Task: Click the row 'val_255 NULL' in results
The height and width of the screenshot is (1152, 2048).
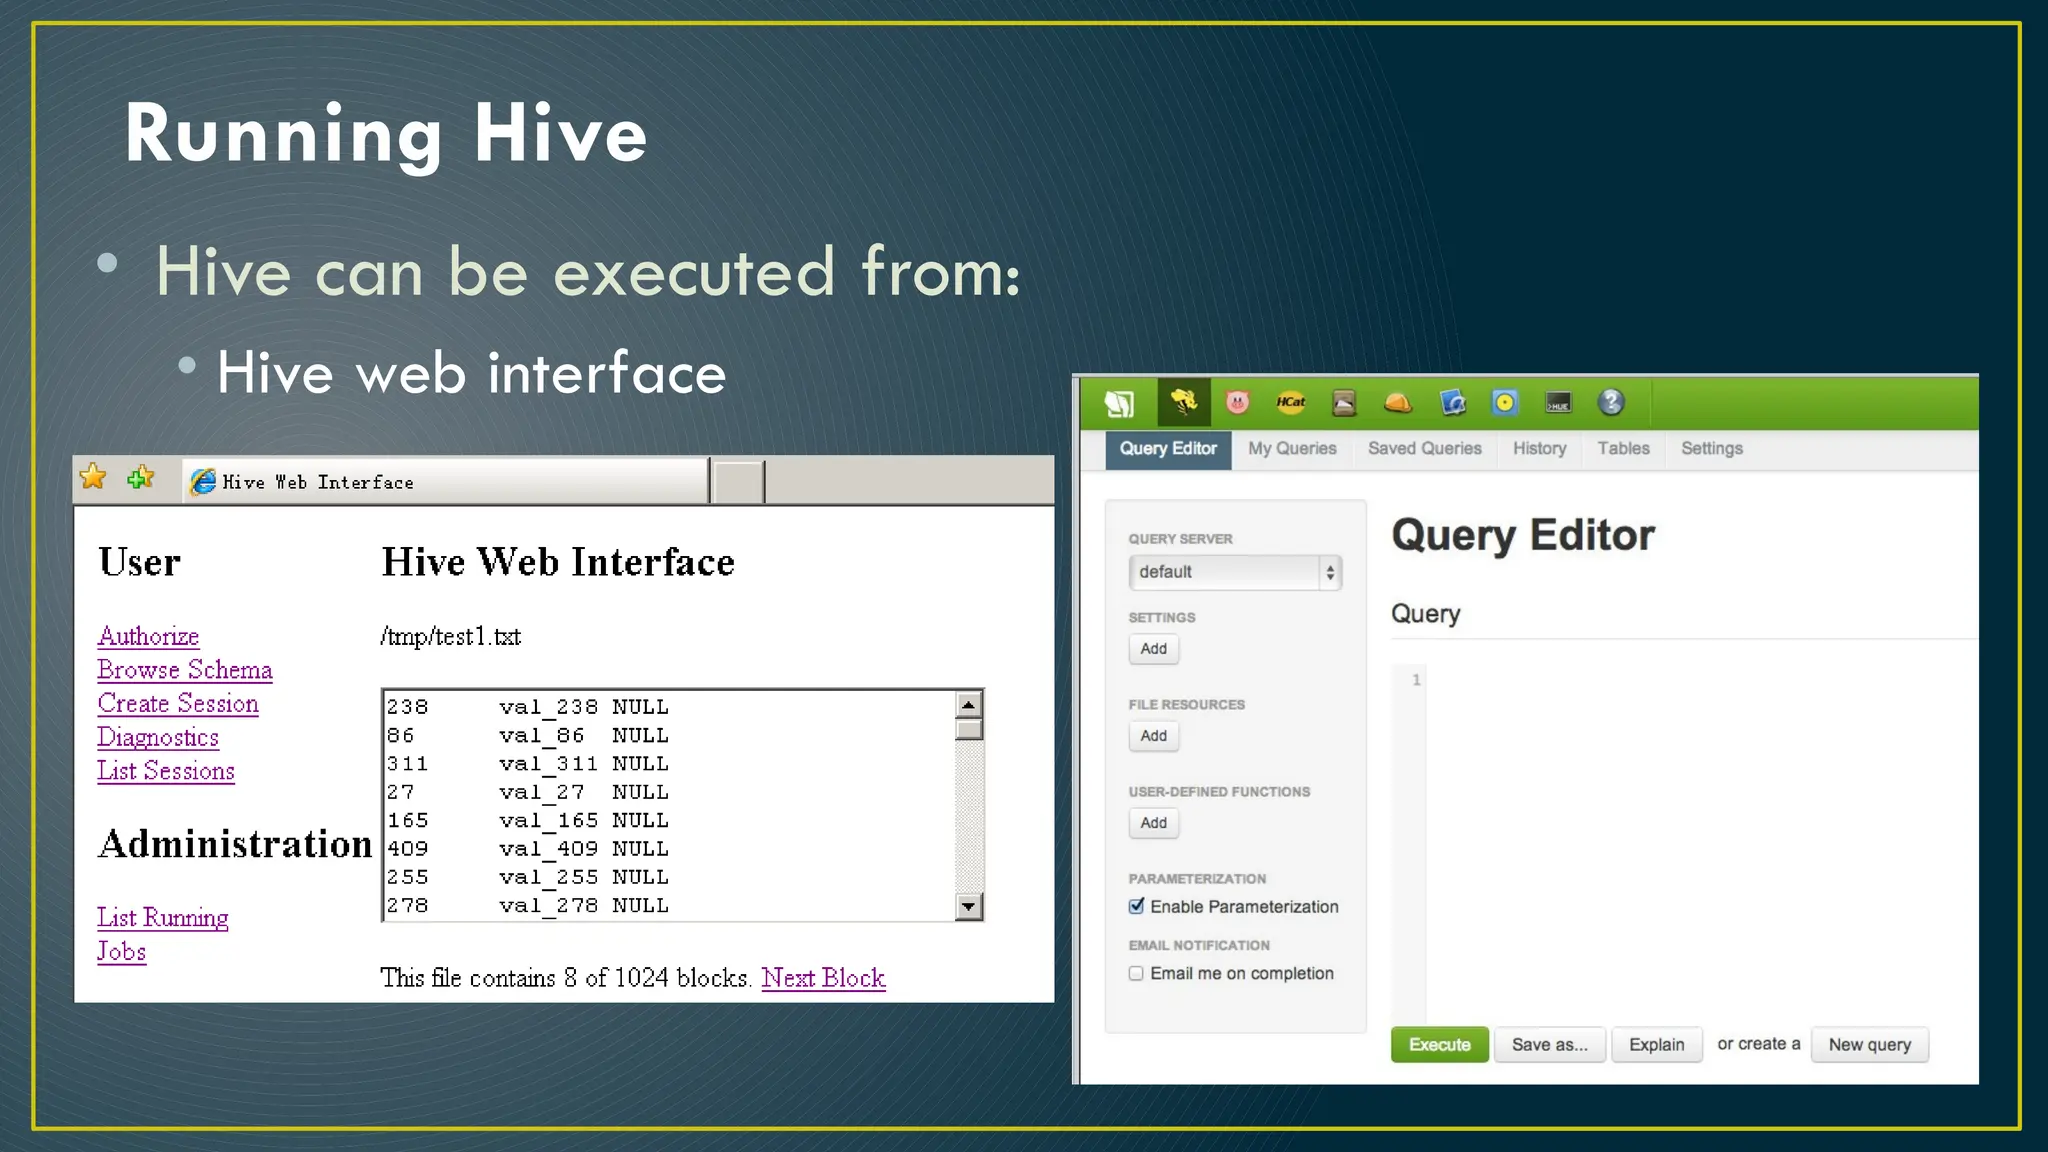Action: [528, 877]
